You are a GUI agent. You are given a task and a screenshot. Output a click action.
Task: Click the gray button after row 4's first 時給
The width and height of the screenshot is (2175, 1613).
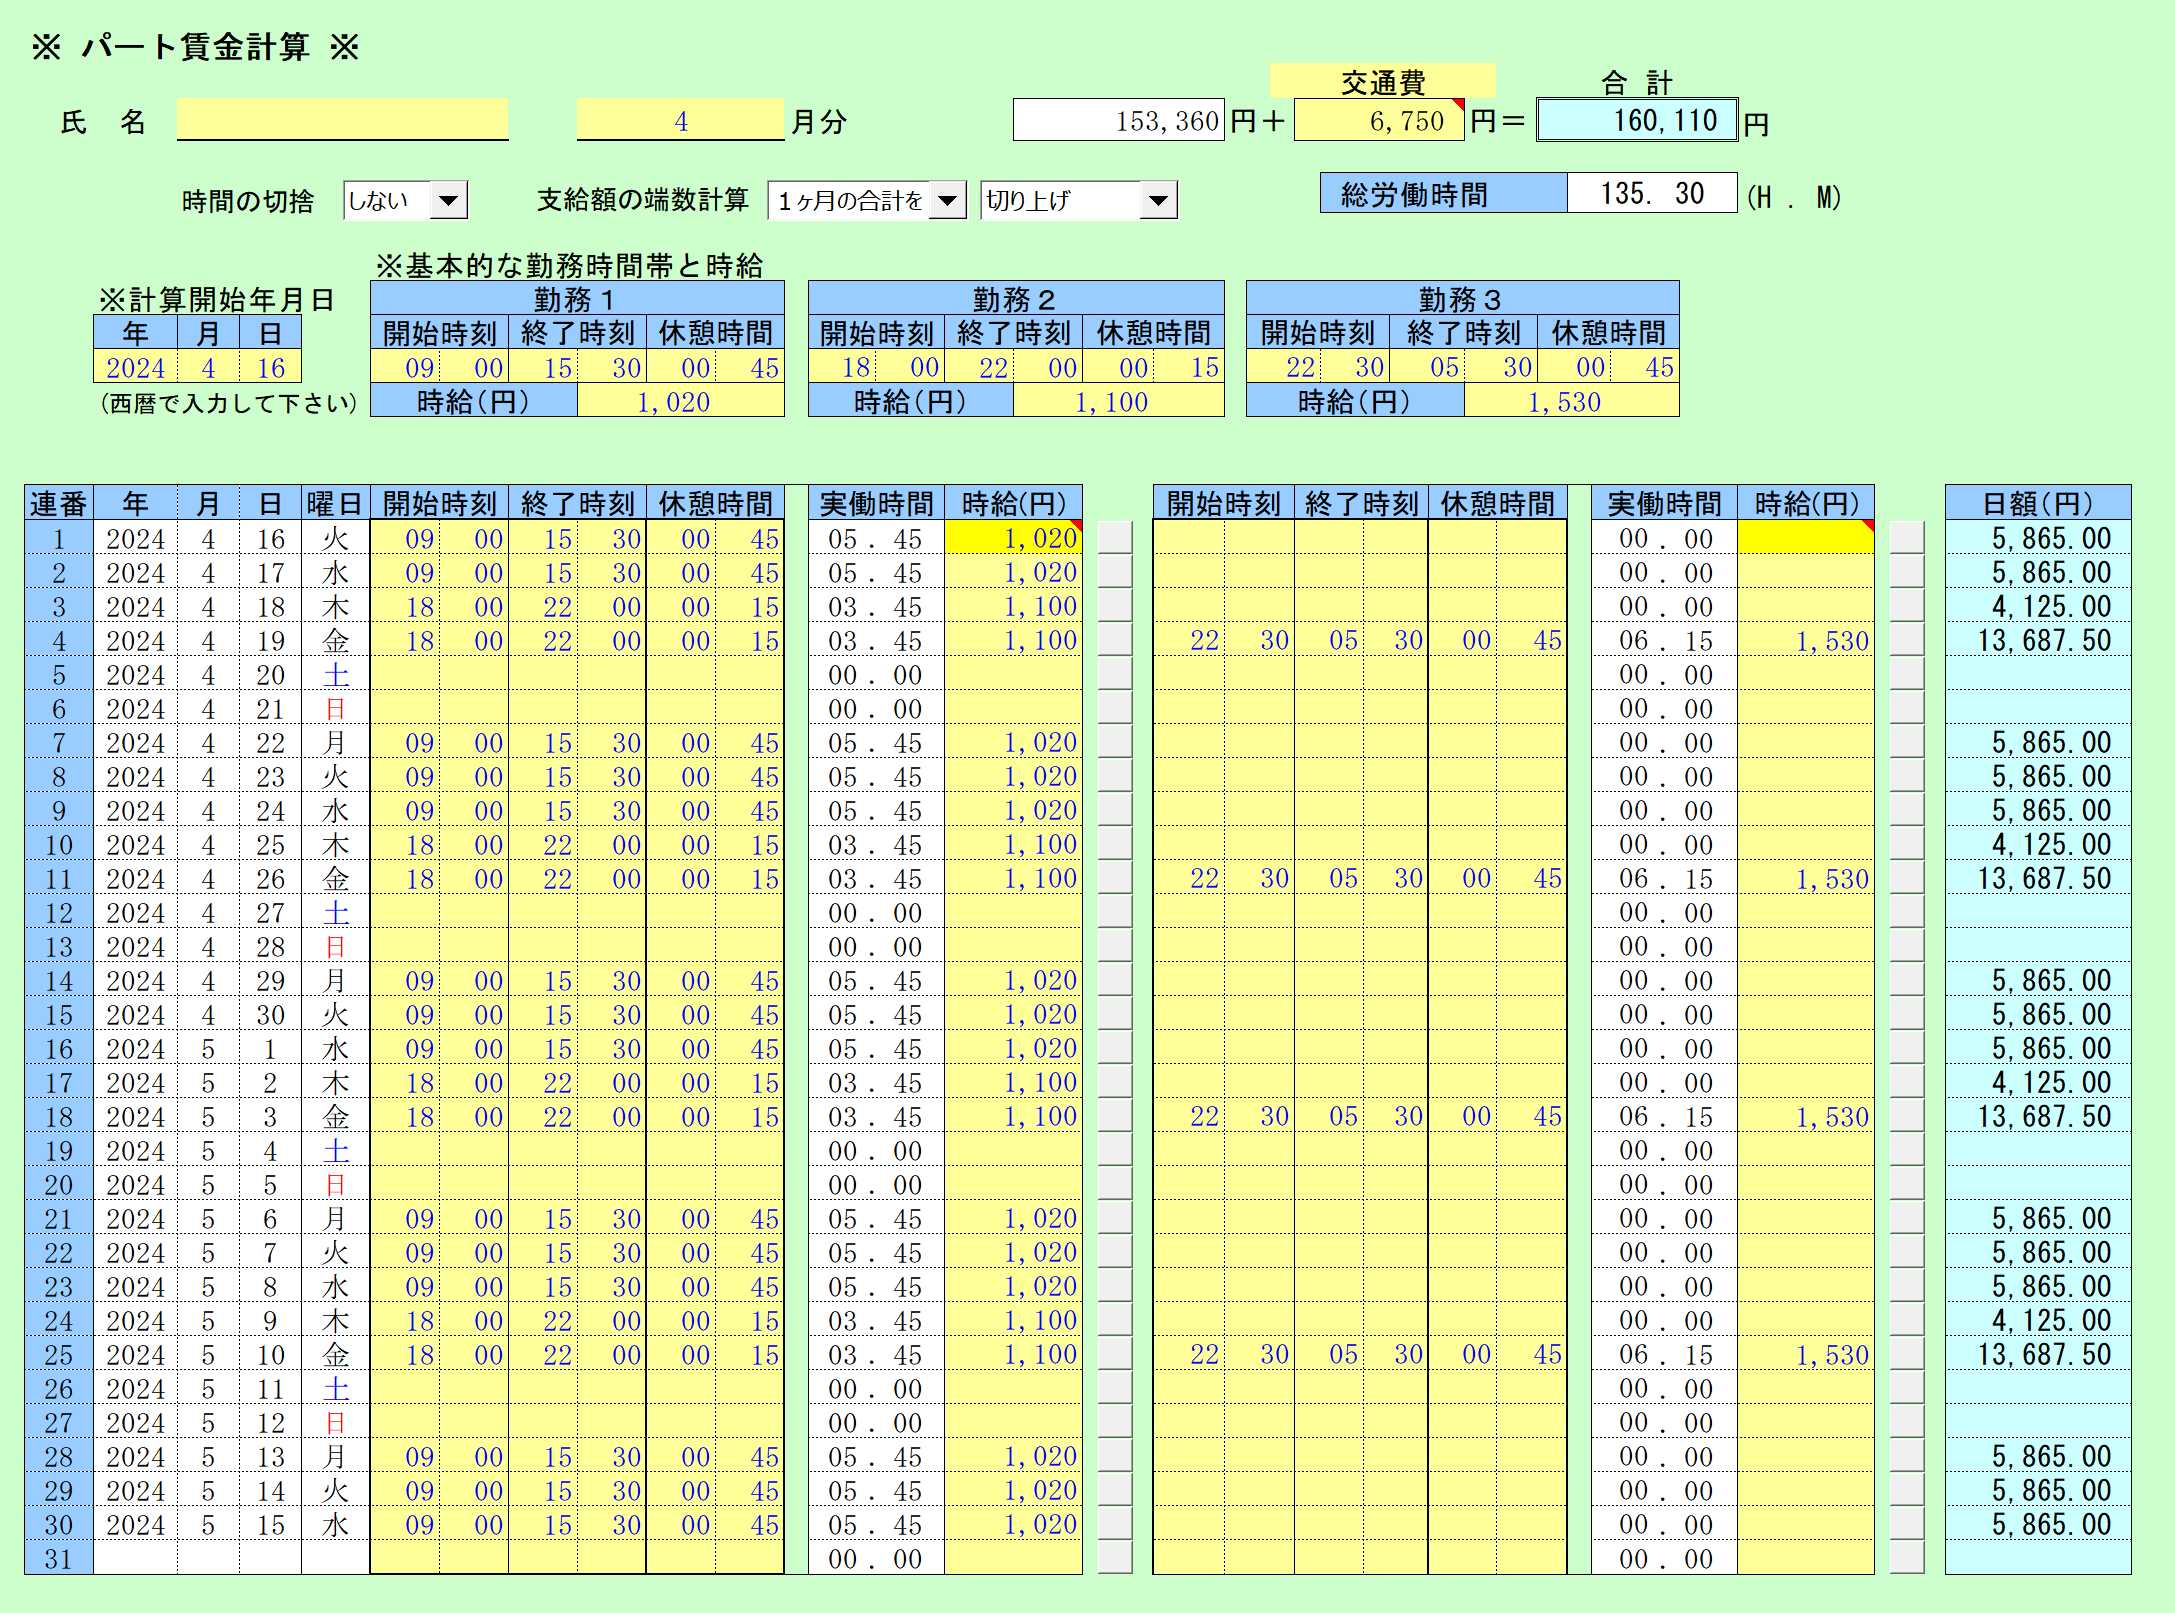pyautogui.click(x=1115, y=640)
